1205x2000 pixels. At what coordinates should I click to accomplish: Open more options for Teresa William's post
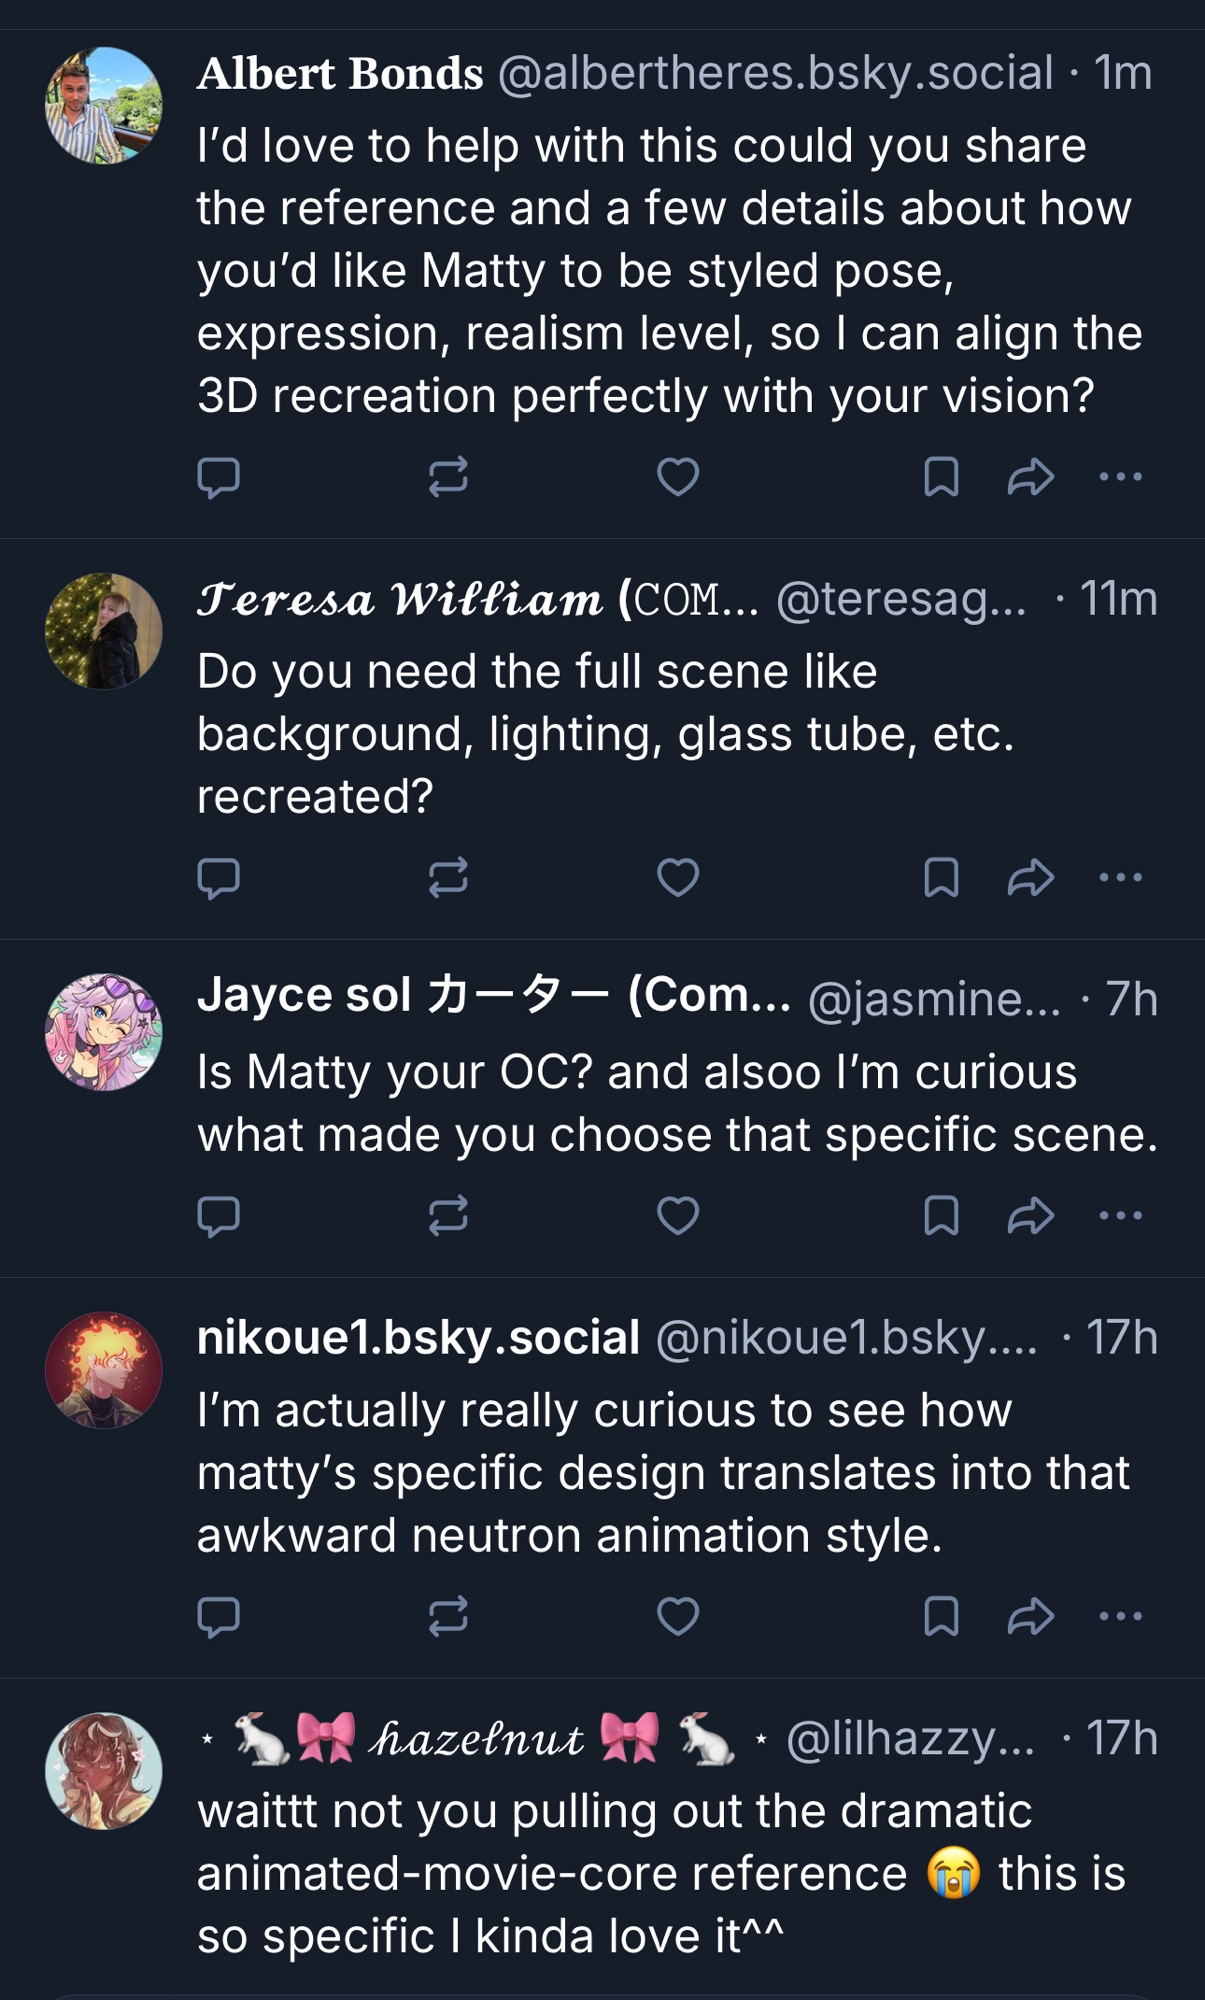pos(1120,878)
